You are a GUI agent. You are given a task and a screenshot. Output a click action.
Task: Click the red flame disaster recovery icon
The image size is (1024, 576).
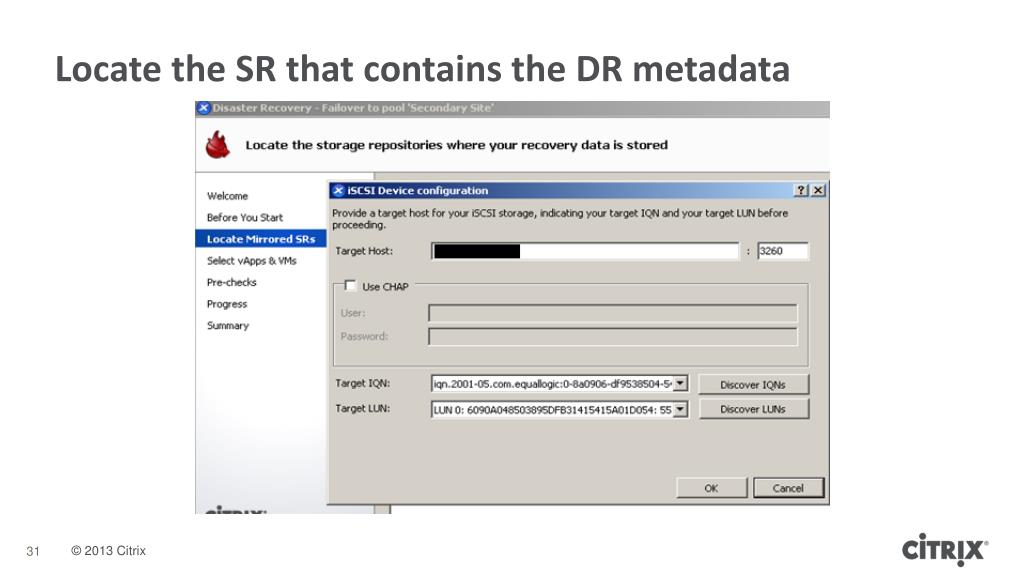click(x=218, y=145)
